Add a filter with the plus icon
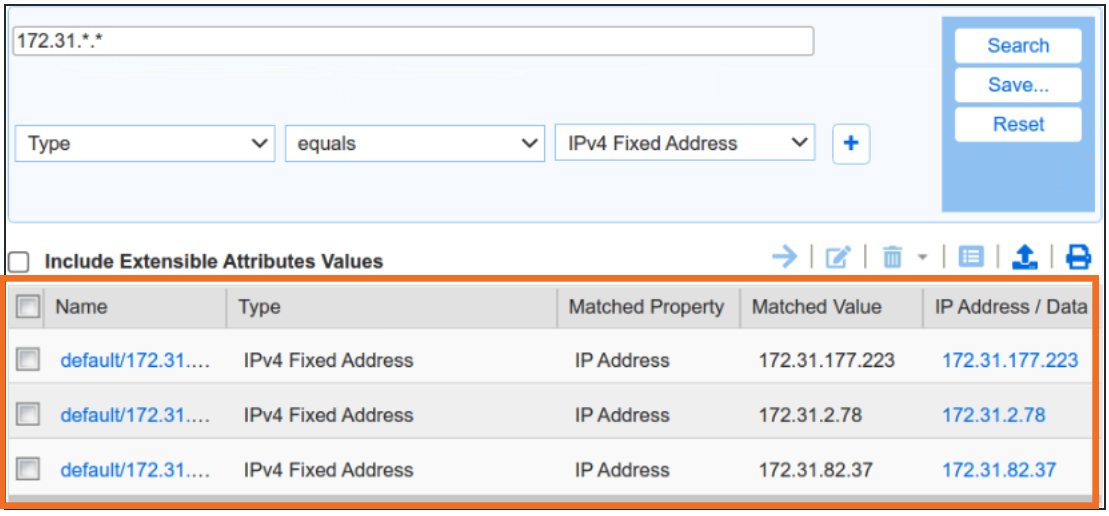Viewport: 1109px width, 516px height. [851, 144]
